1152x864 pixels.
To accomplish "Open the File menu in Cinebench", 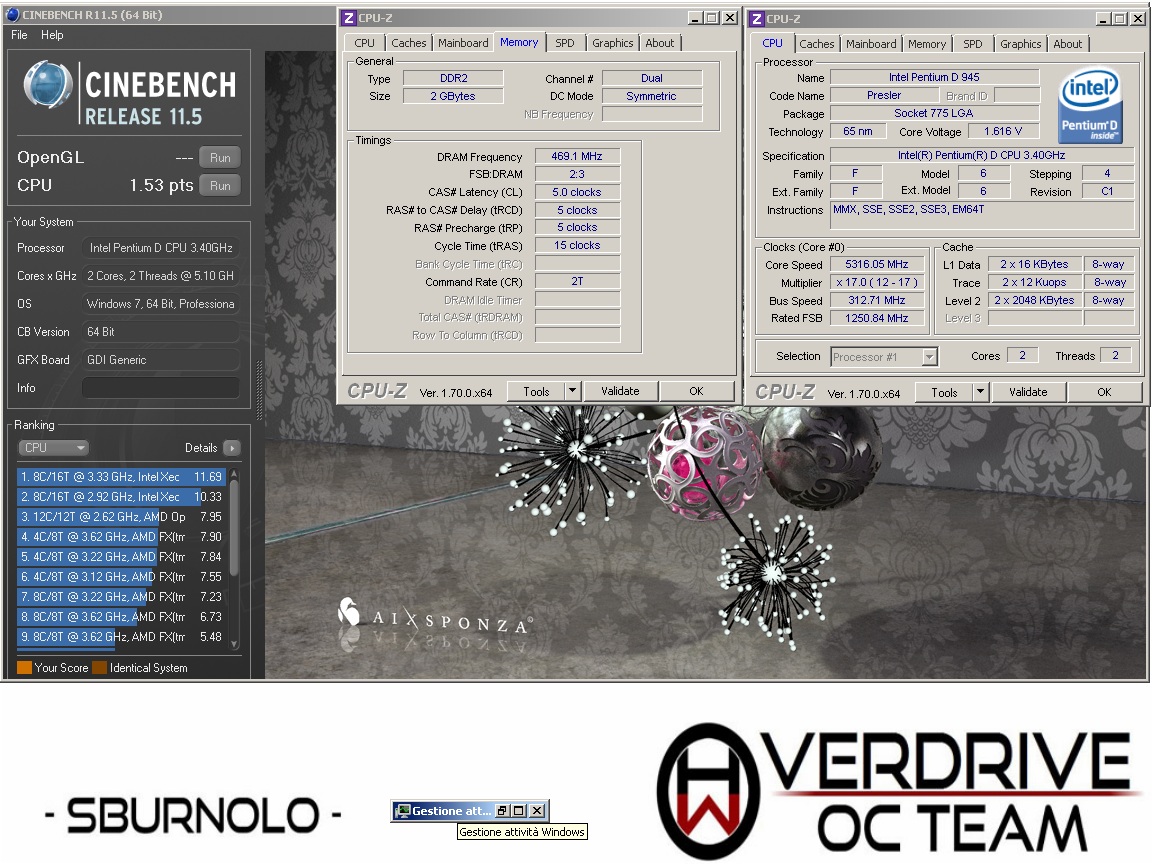I will [19, 35].
